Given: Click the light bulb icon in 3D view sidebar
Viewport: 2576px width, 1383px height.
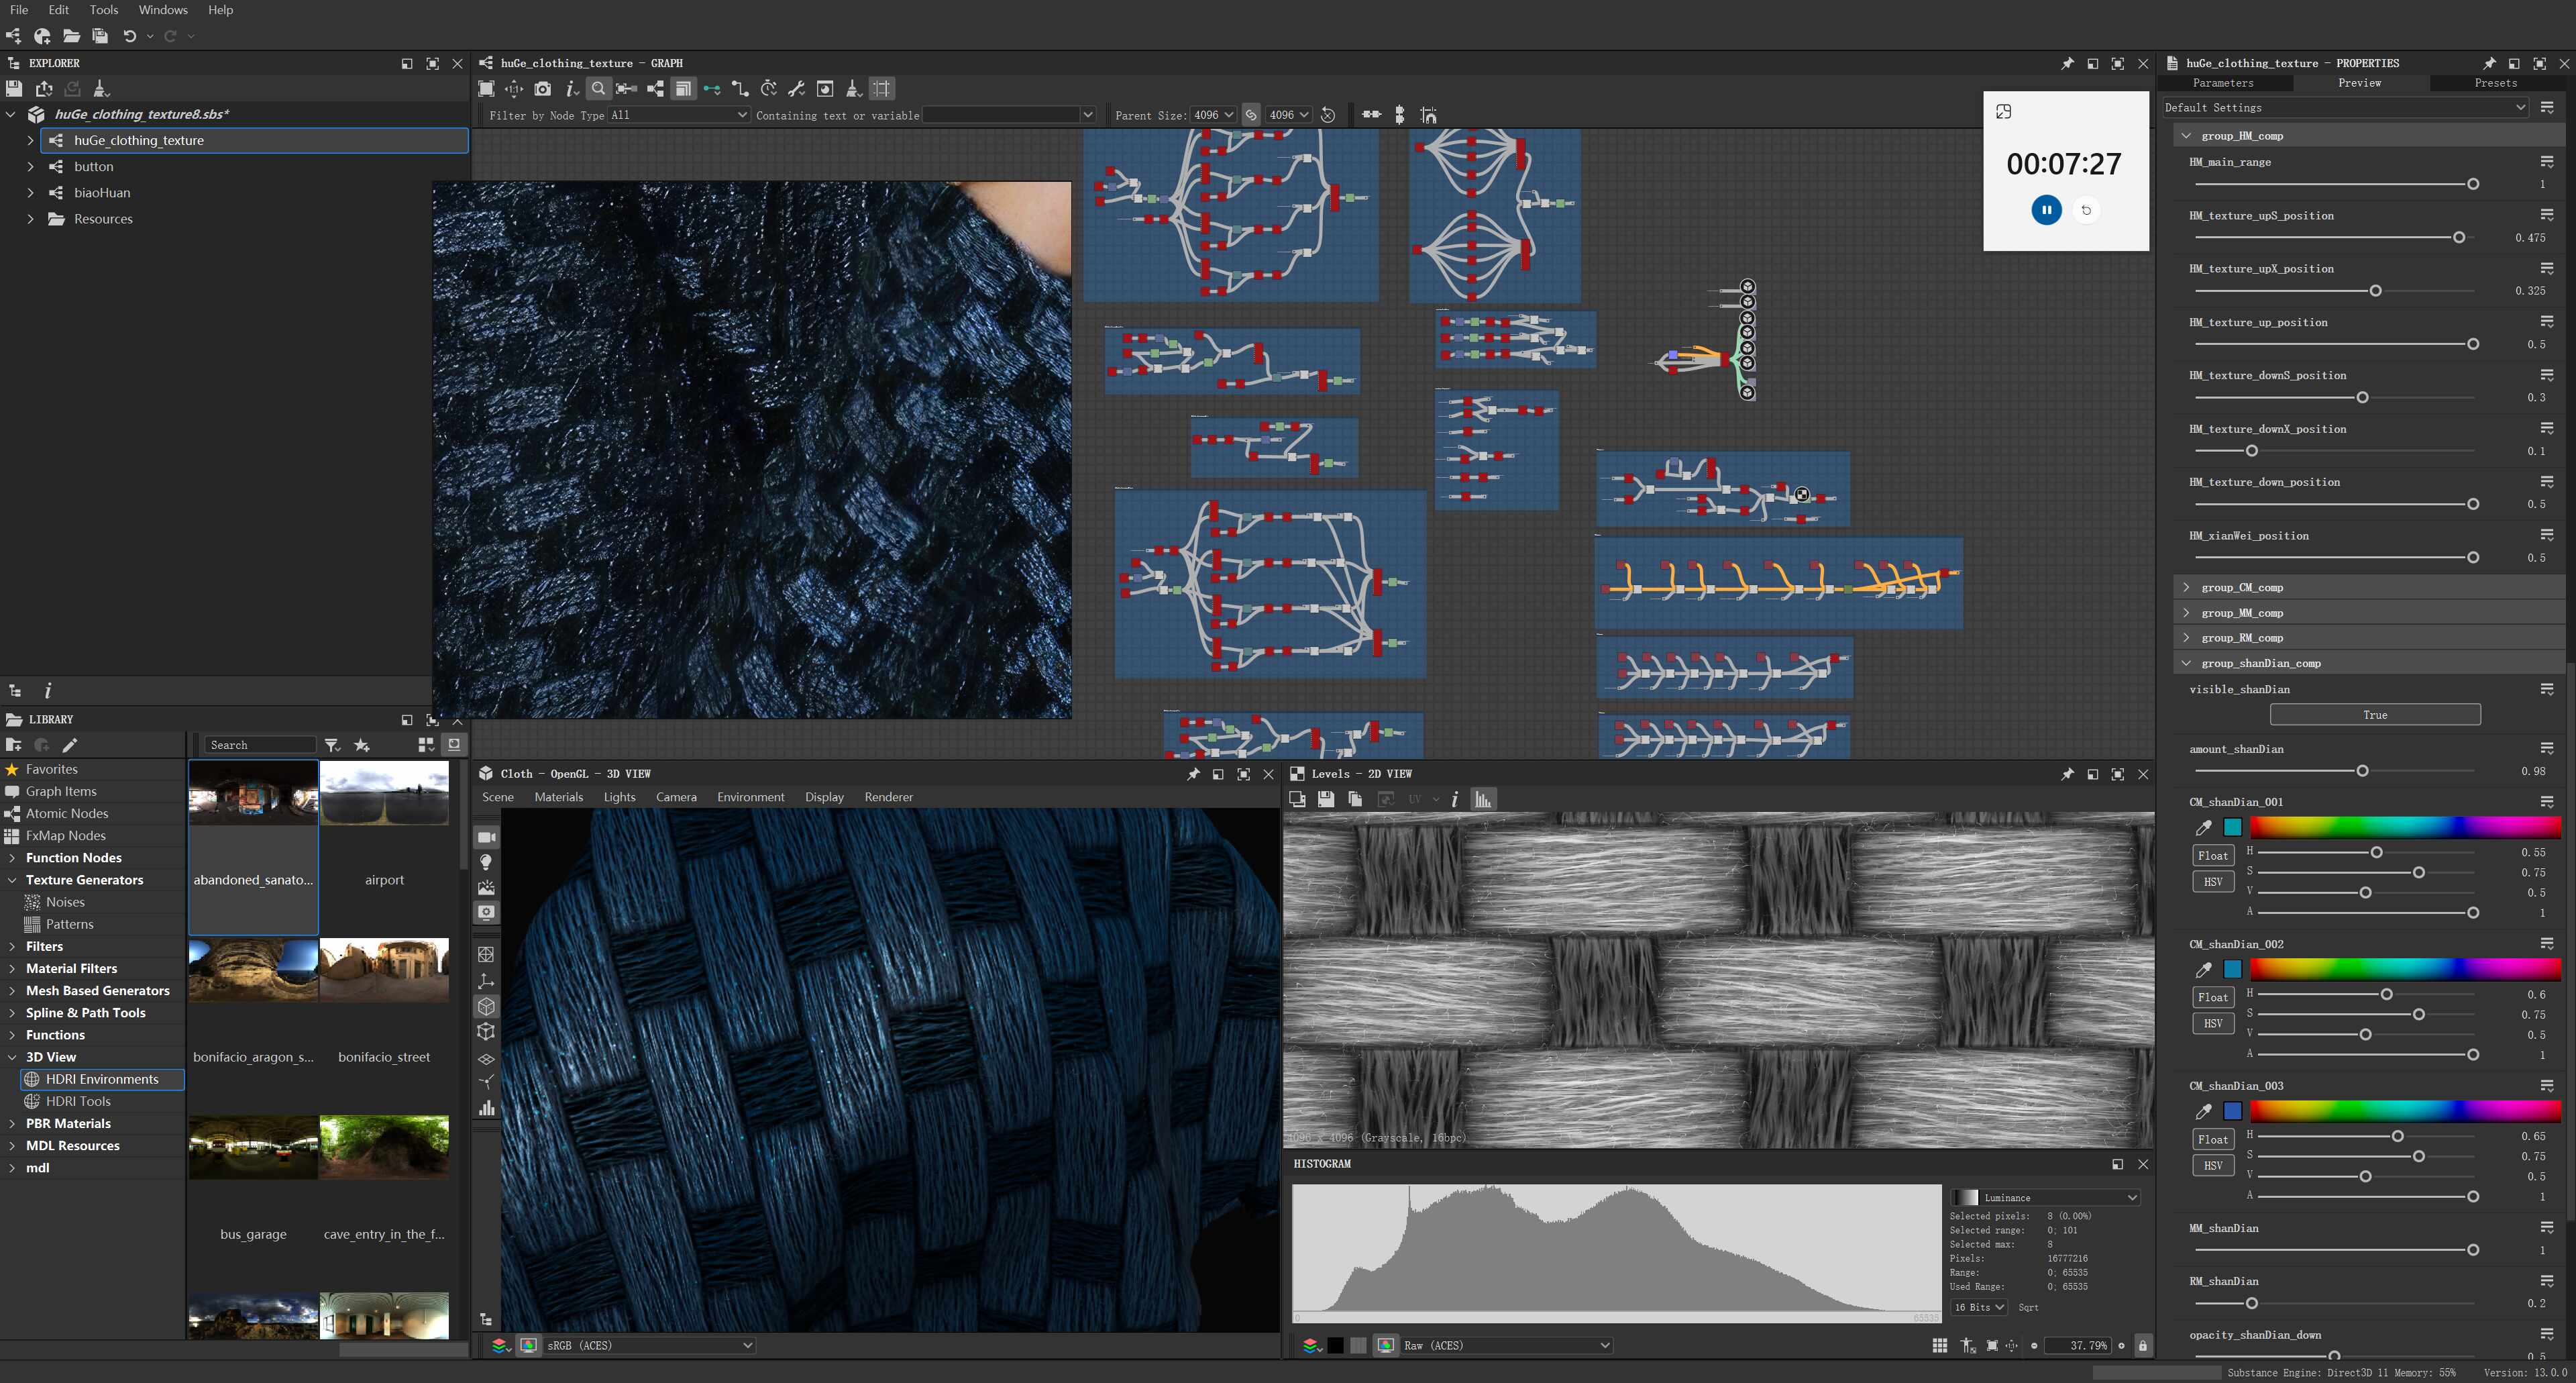Looking at the screenshot, I should 486,862.
